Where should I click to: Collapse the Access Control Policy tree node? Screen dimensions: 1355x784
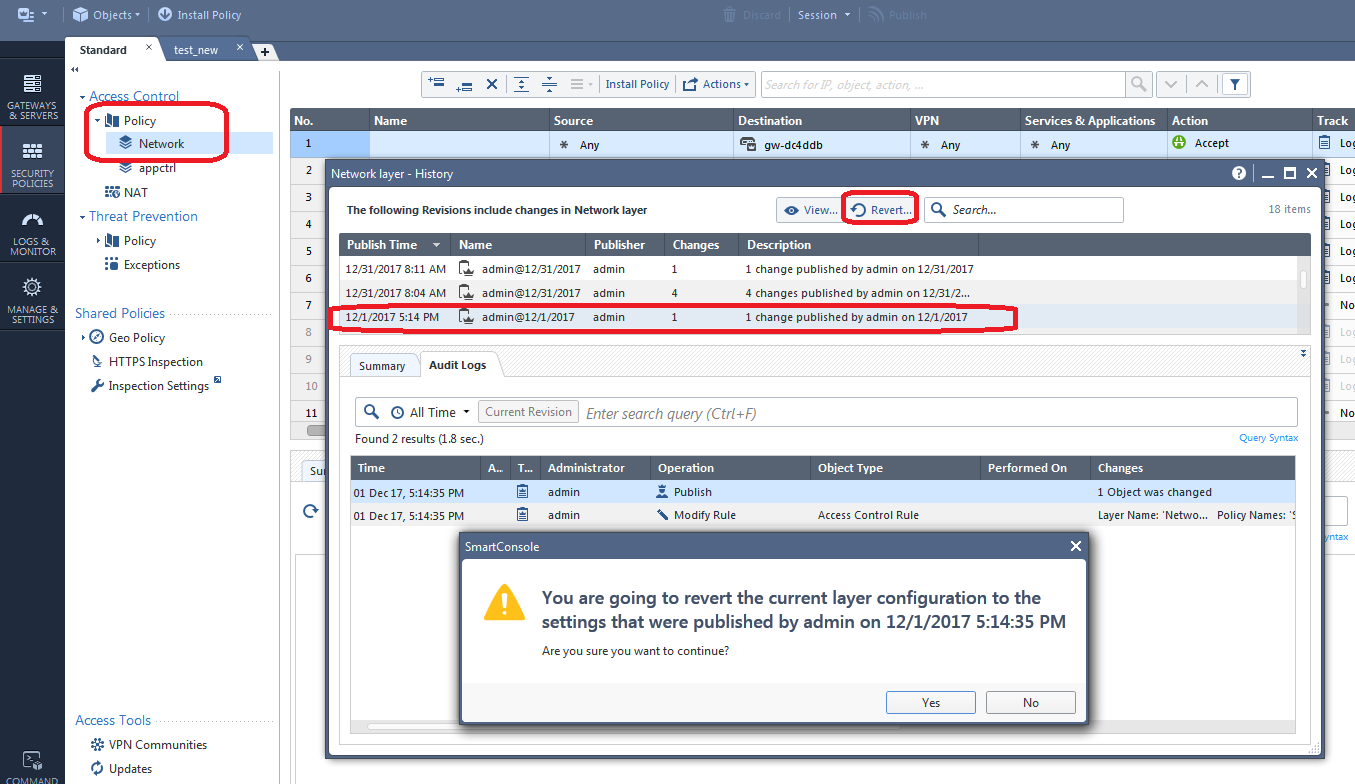click(x=97, y=121)
